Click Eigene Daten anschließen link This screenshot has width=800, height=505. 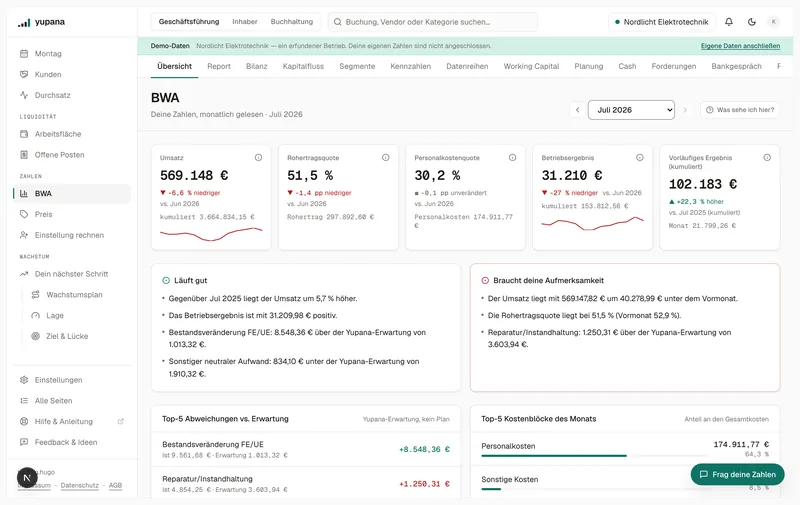pyautogui.click(x=740, y=46)
